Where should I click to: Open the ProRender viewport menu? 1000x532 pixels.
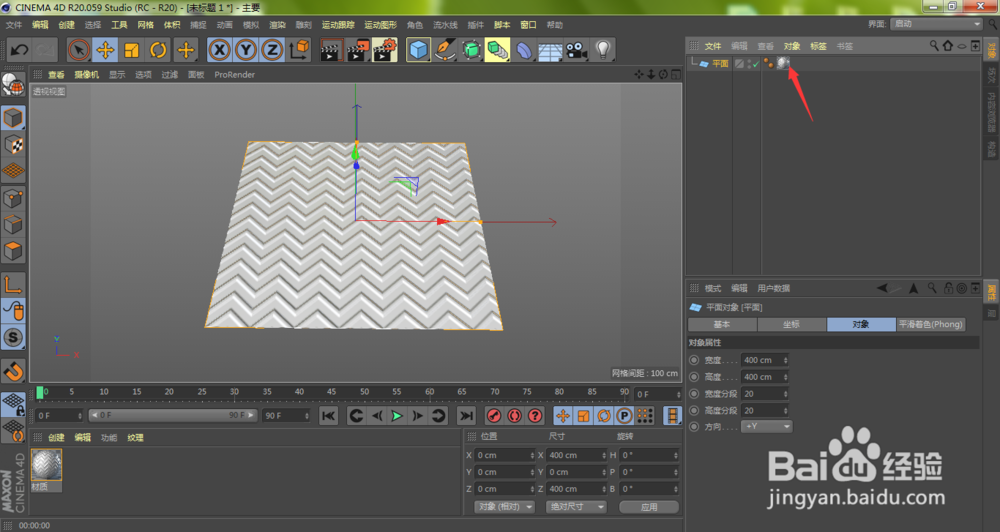click(x=234, y=75)
